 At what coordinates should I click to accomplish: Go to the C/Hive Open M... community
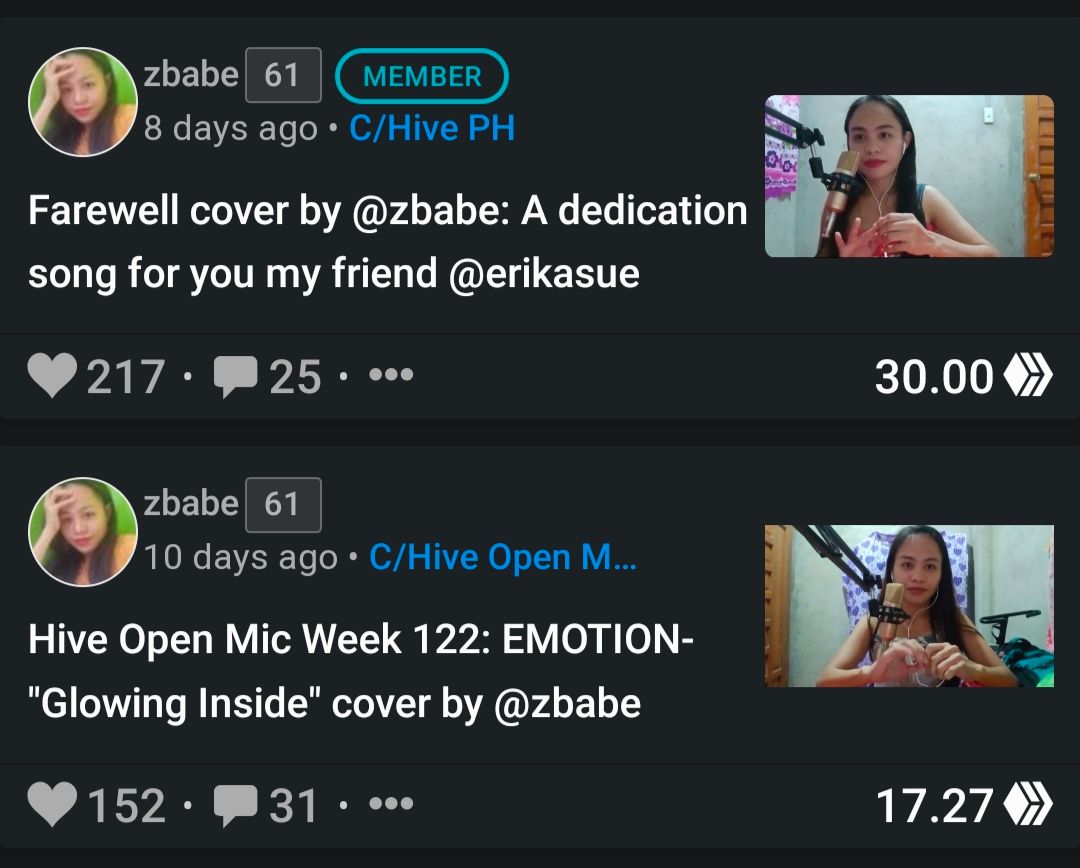503,557
